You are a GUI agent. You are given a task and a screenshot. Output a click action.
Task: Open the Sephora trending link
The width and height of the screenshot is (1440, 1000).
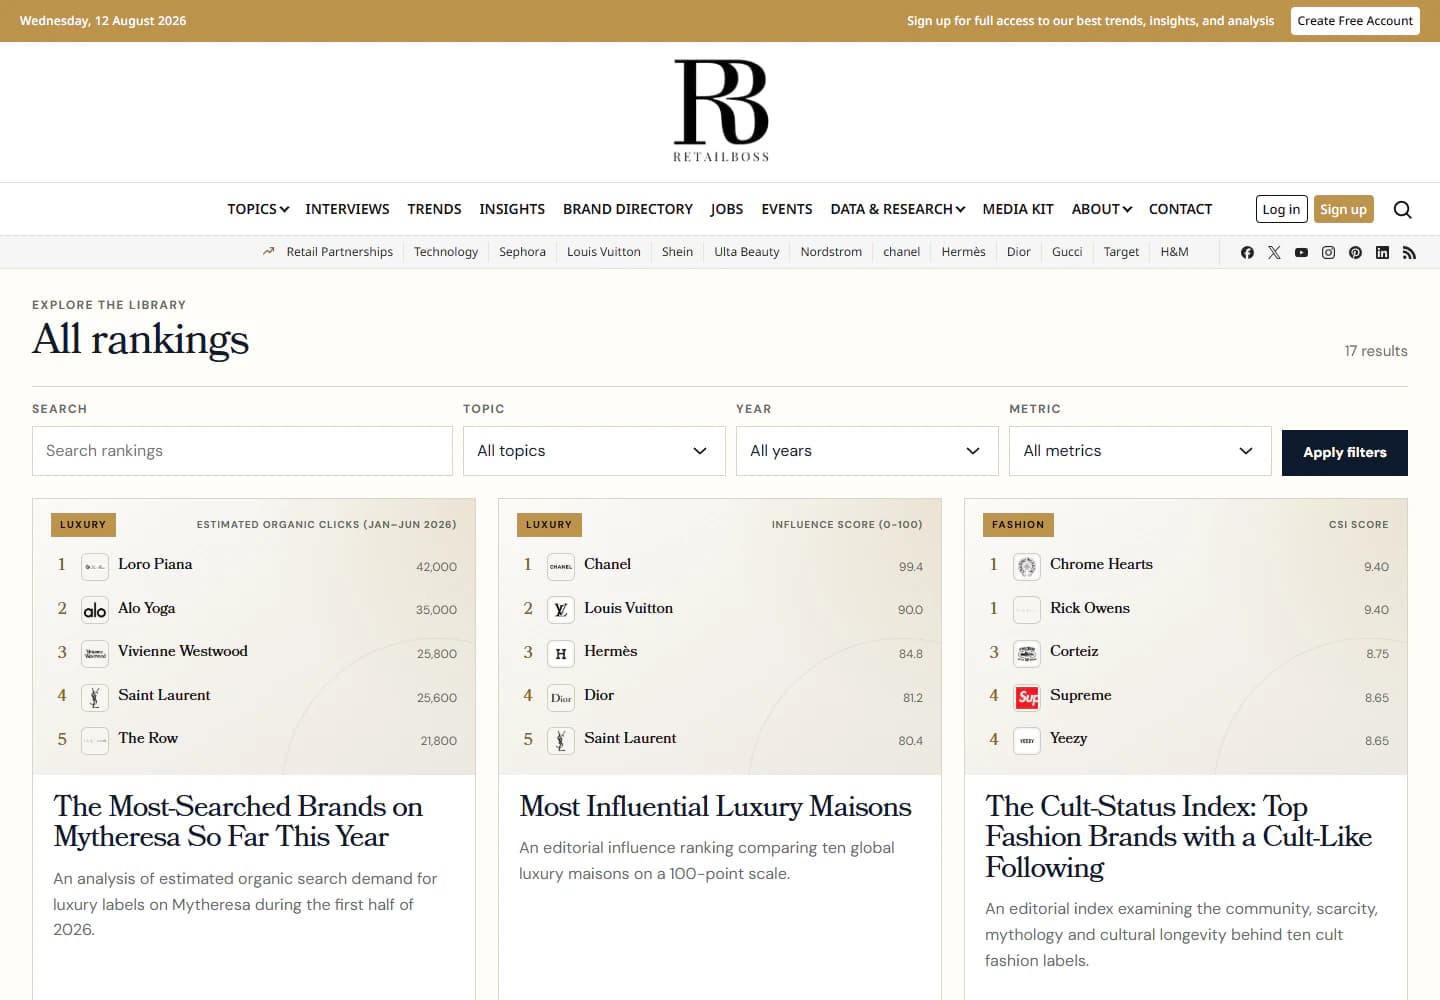pos(522,252)
